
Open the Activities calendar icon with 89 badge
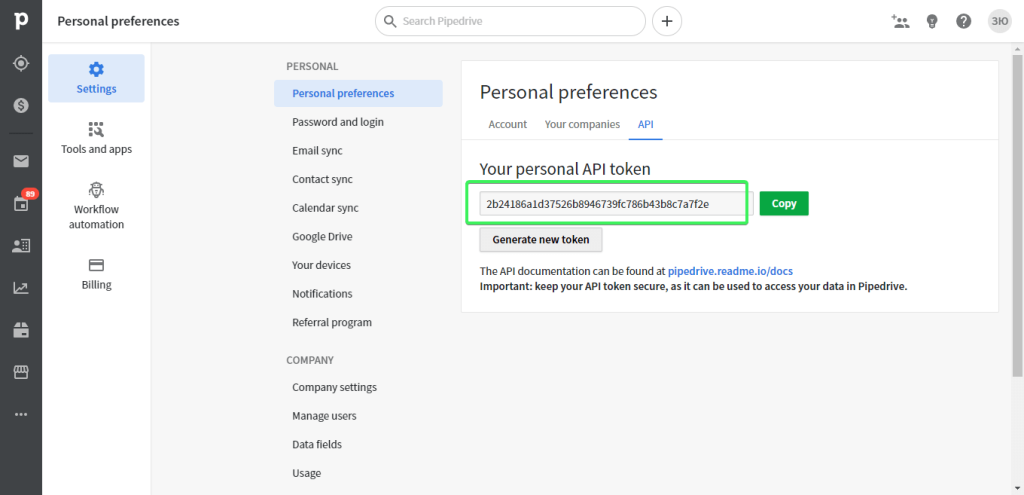(21, 203)
